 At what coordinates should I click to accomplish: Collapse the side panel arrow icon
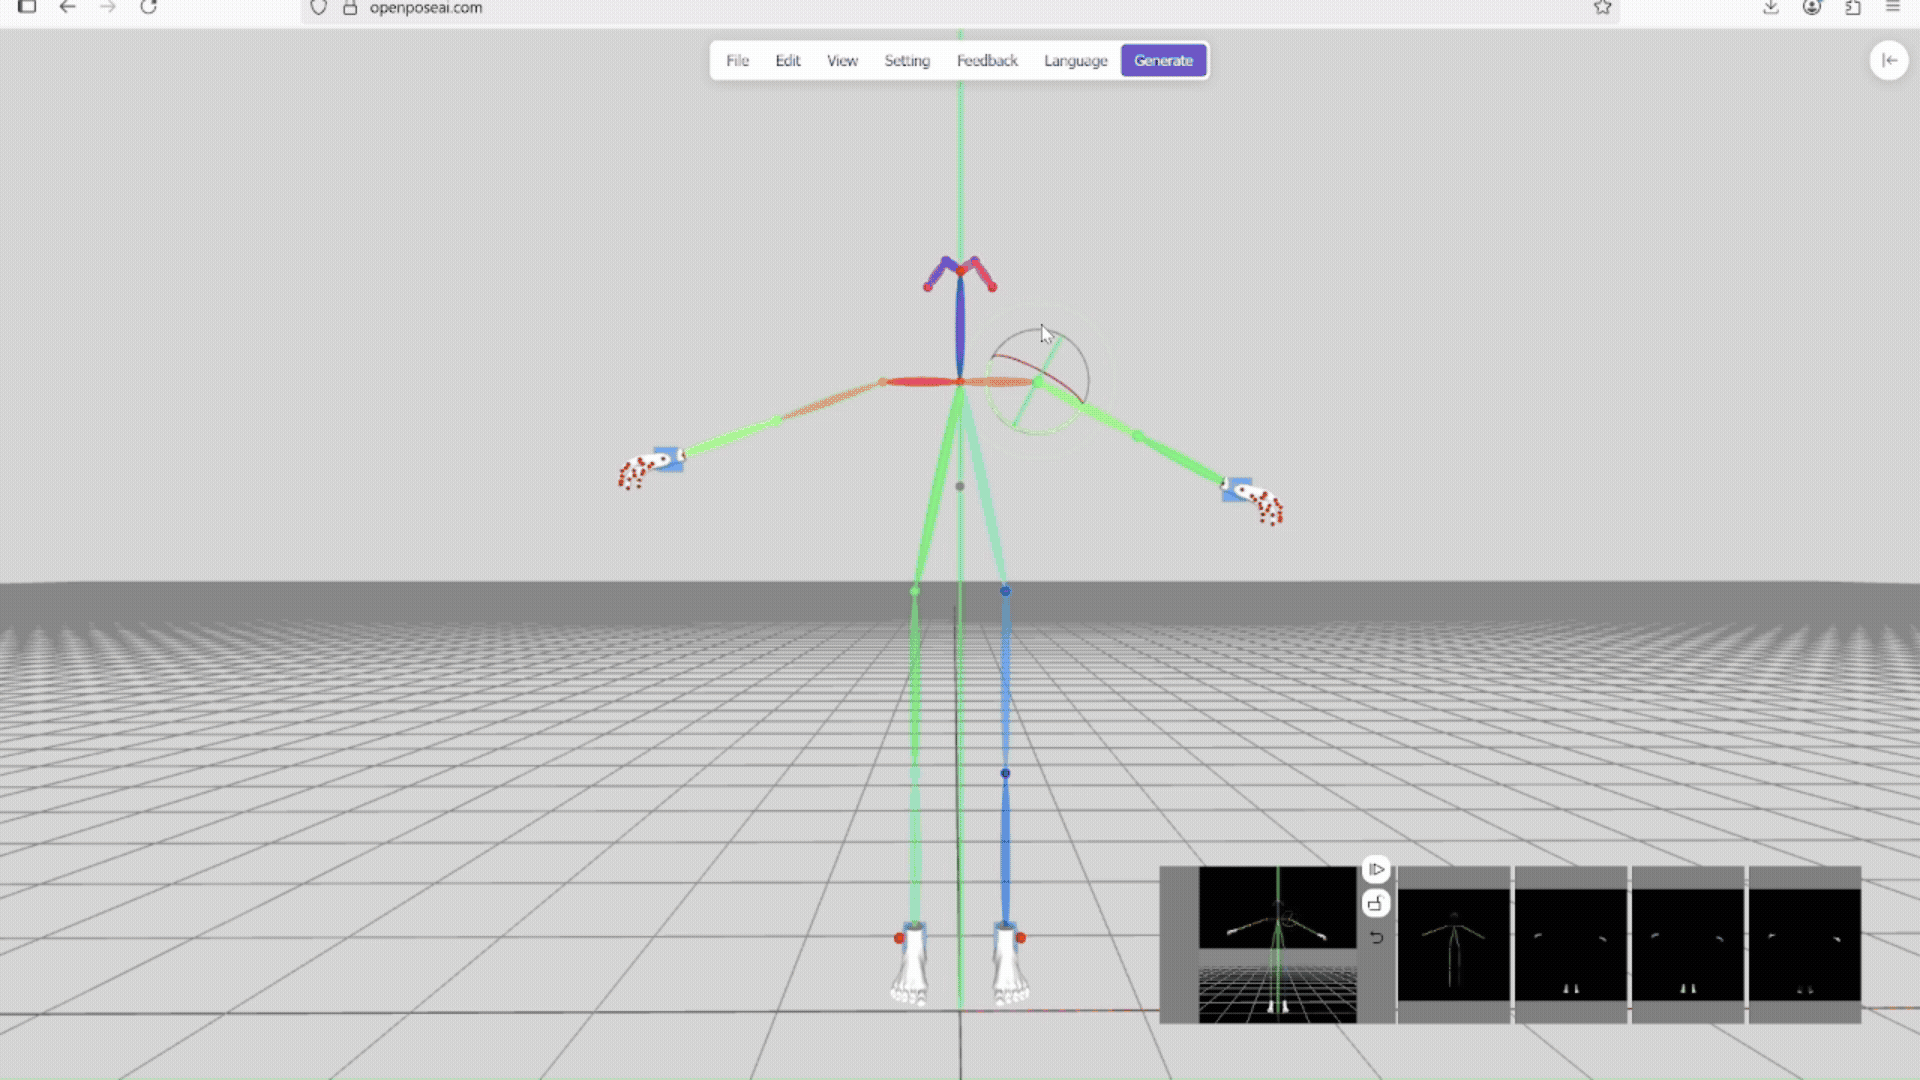pos(1889,61)
